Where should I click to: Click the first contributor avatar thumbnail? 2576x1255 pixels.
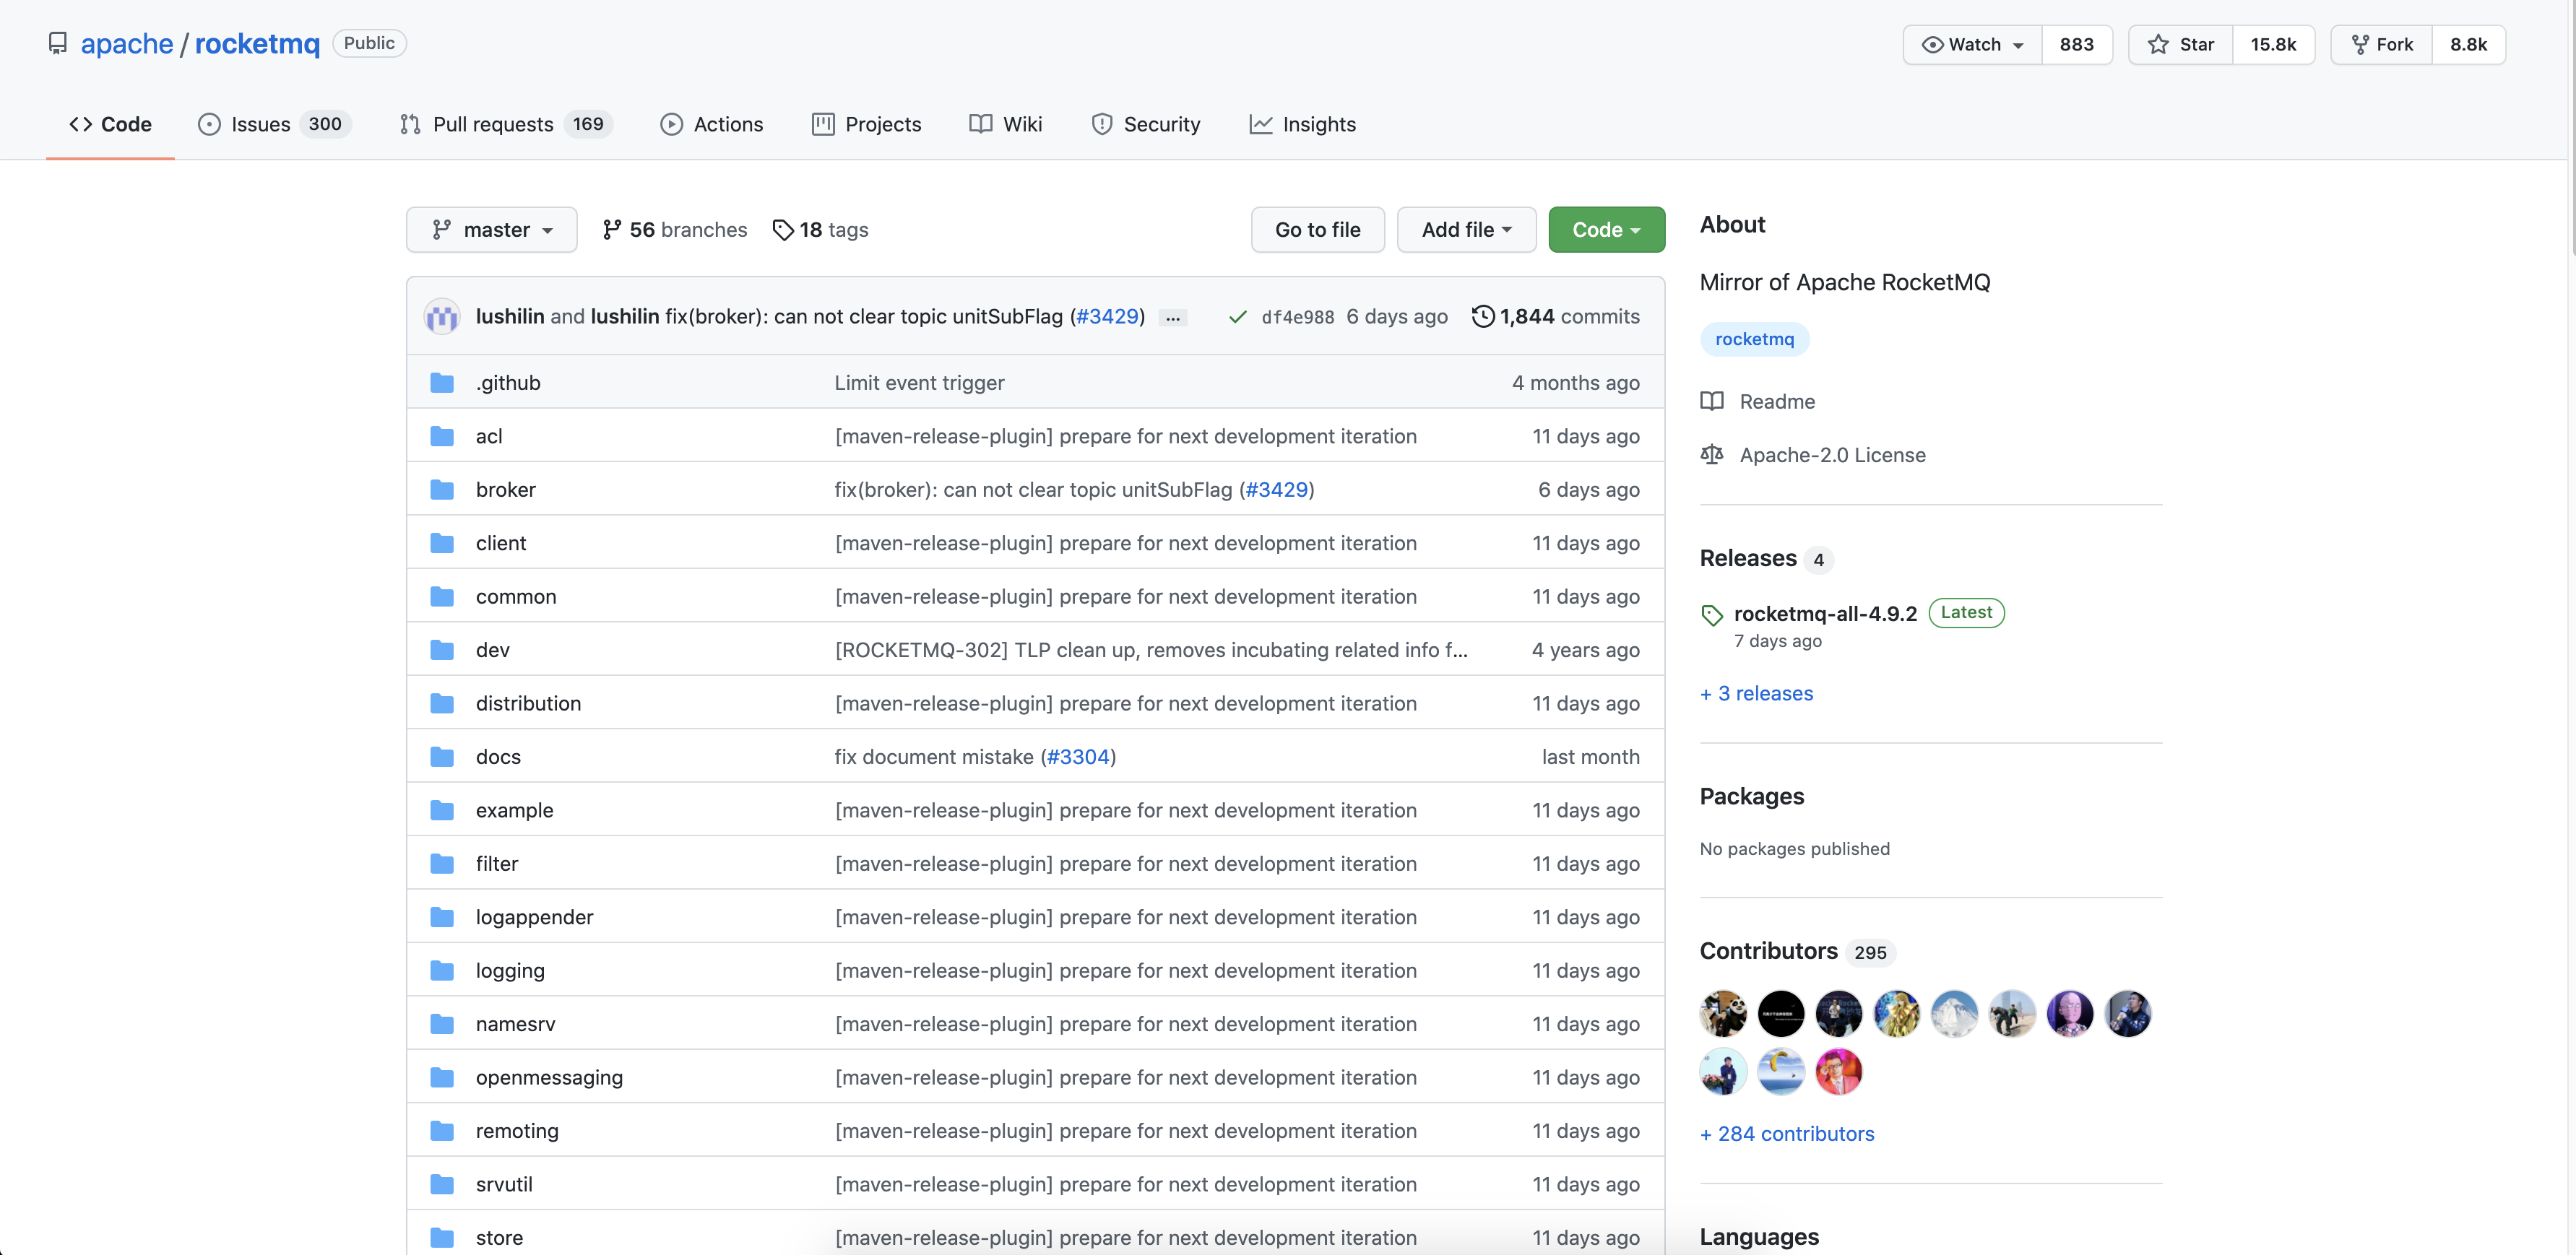pyautogui.click(x=1723, y=1014)
